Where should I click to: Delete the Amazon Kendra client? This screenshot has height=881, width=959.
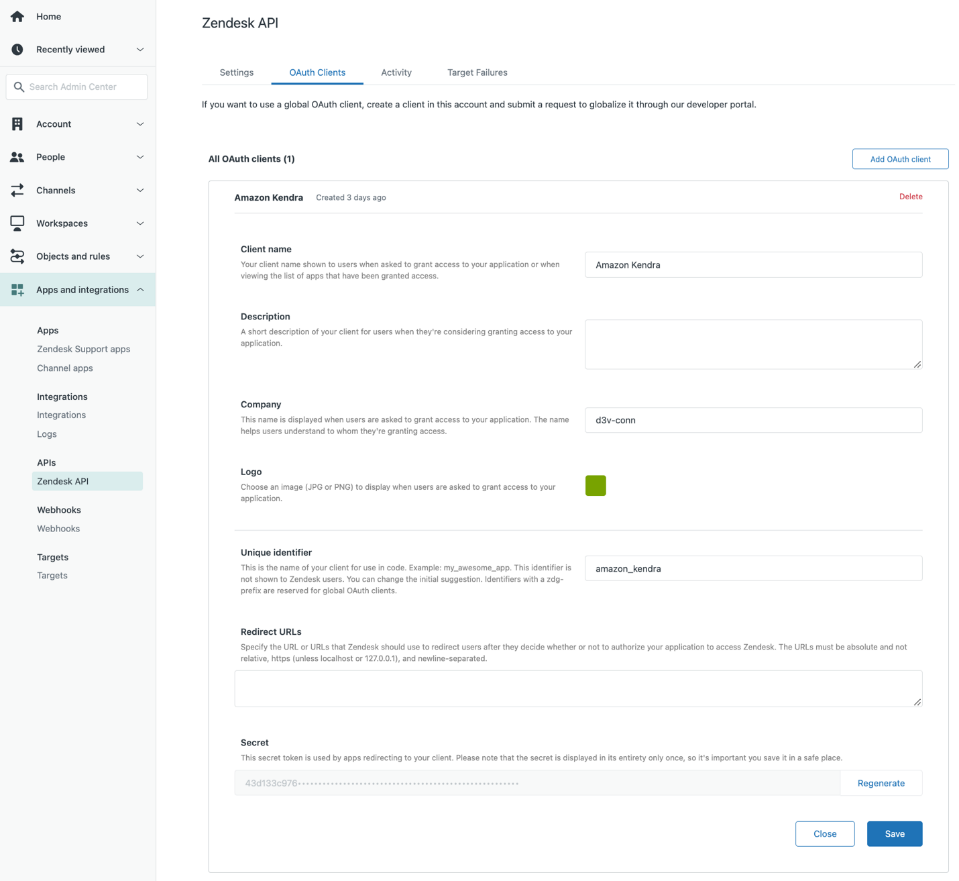pos(911,196)
